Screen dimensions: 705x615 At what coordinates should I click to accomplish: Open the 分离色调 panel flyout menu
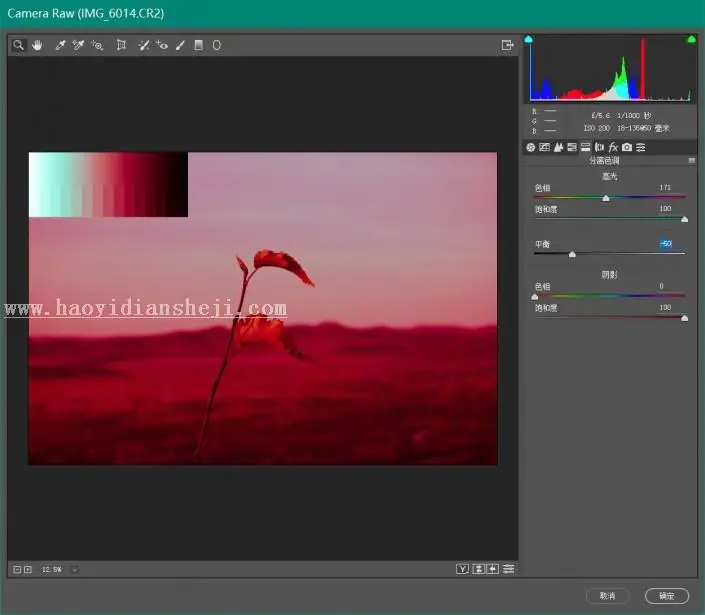click(692, 160)
